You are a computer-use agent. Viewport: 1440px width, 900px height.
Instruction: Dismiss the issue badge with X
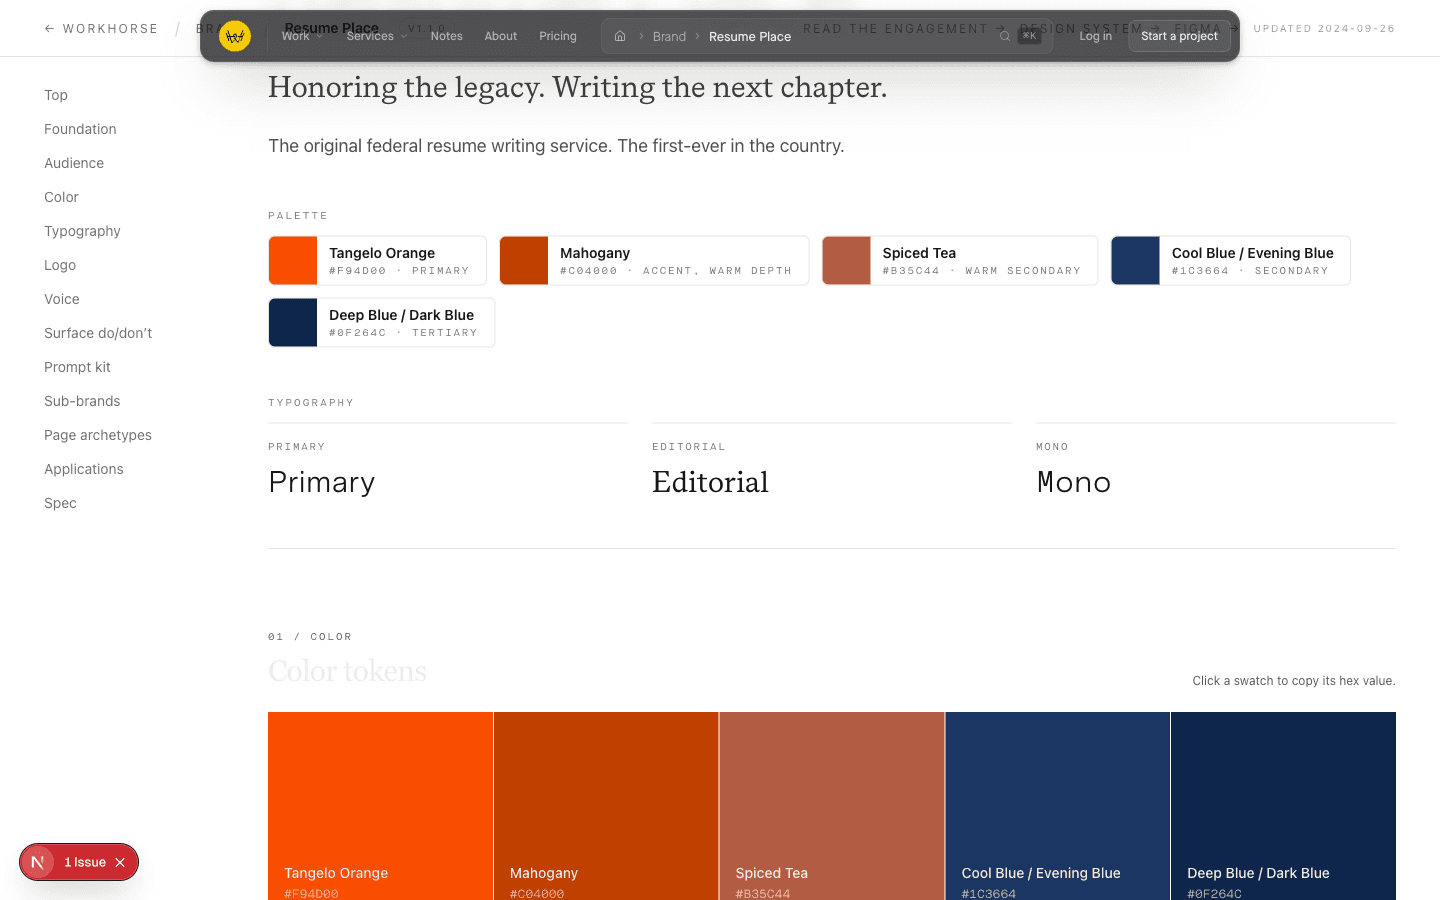tap(120, 862)
